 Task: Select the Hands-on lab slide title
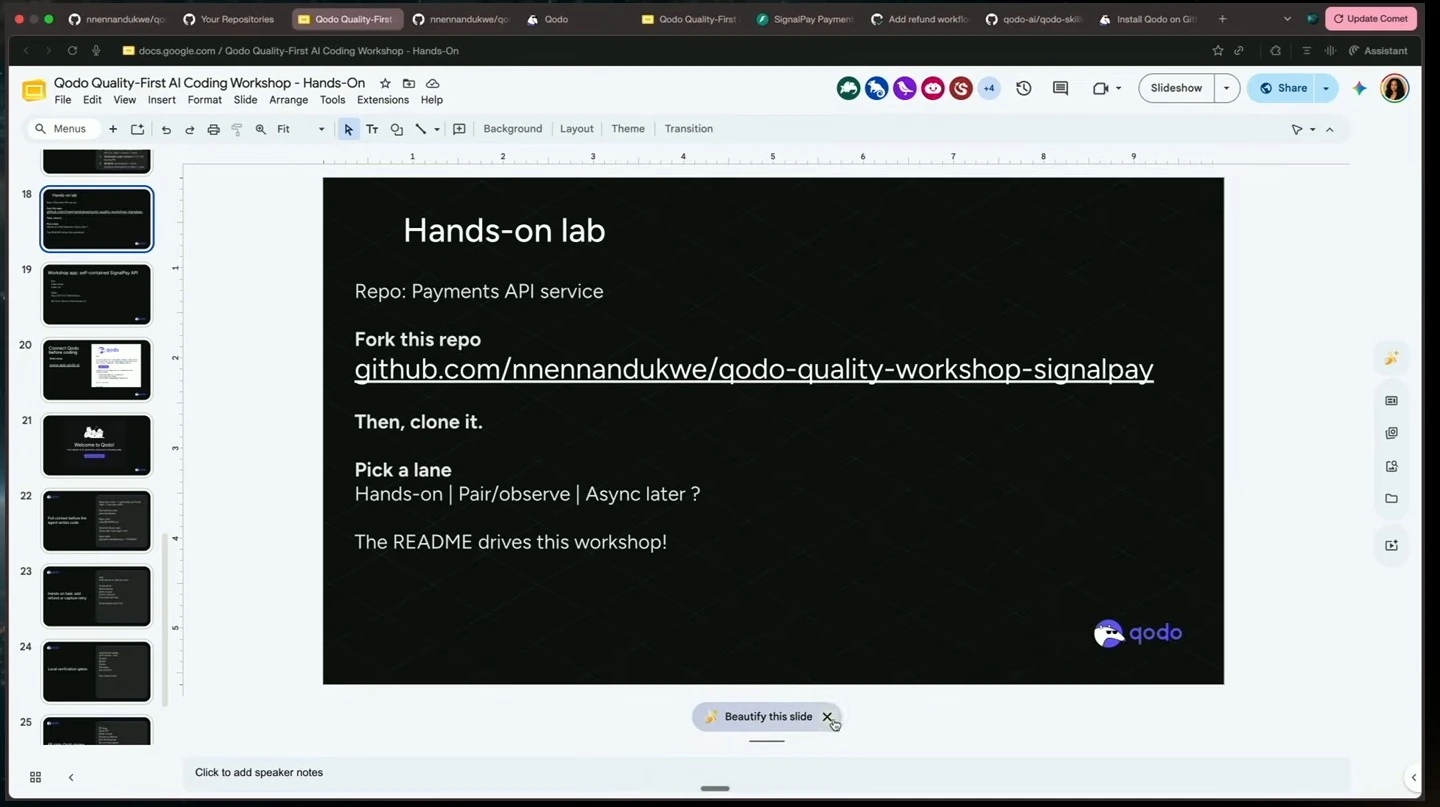(504, 231)
